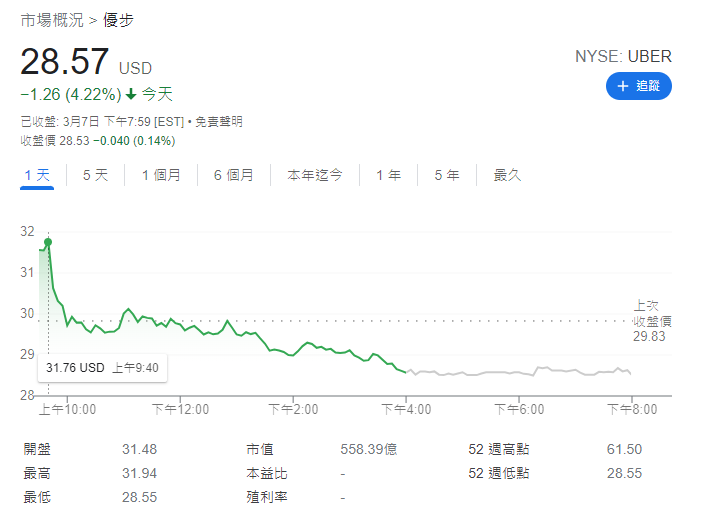Click the 最高 value 31.94
Screen dimensions: 708x516
pyautogui.click(x=140, y=474)
